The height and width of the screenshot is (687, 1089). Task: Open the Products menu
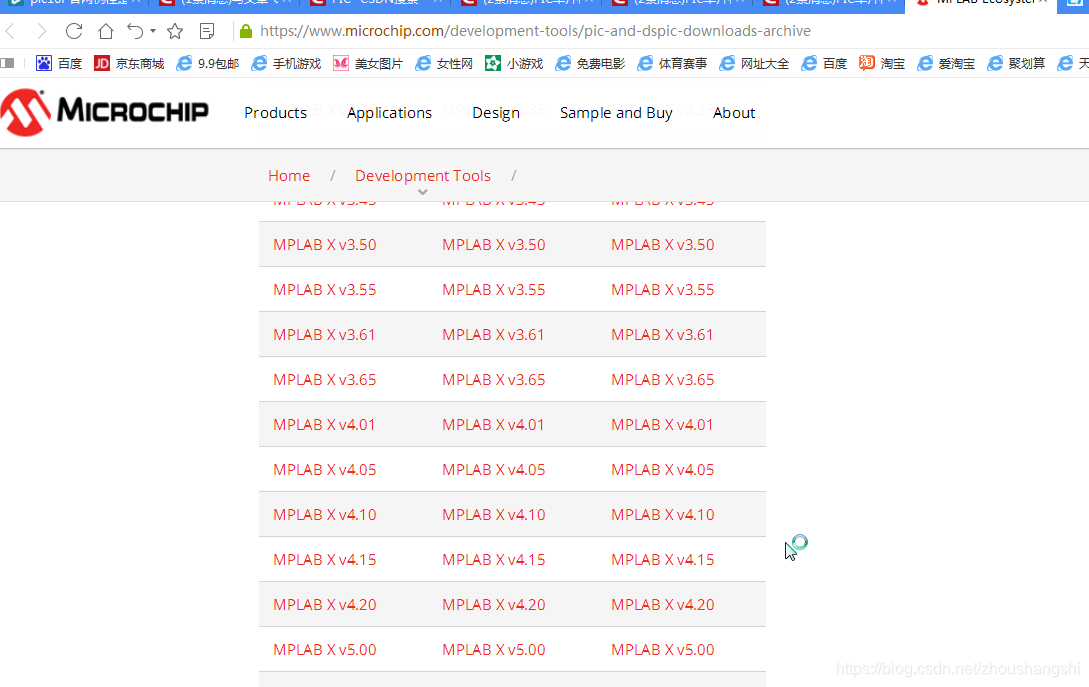pos(275,113)
